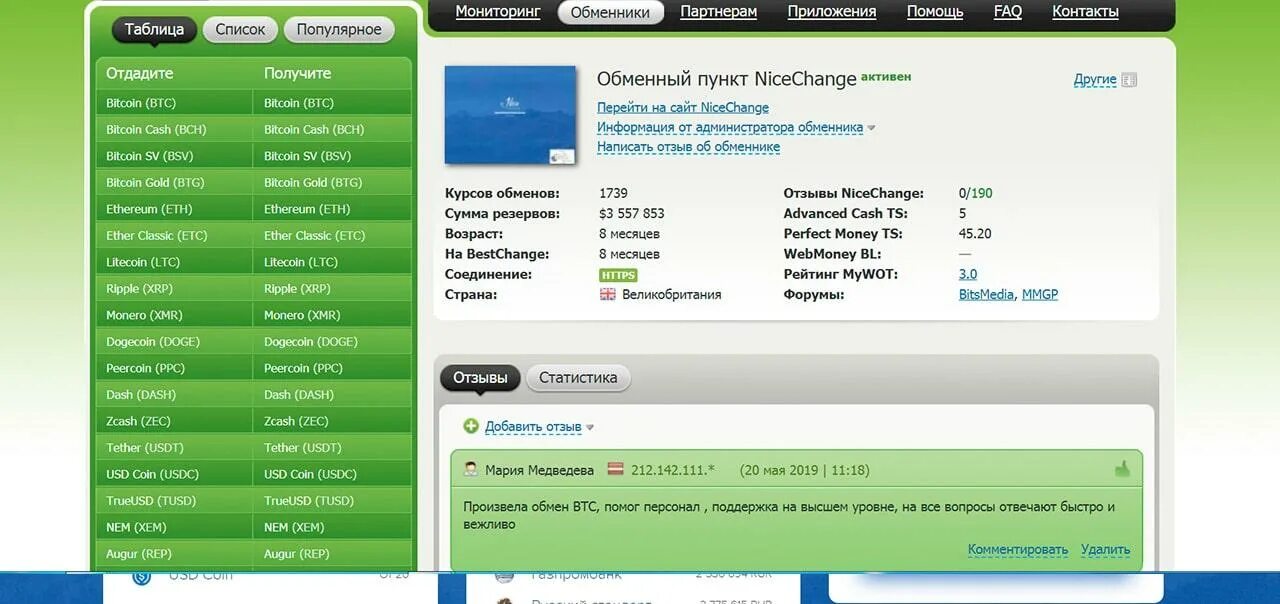This screenshot has height=604, width=1280.
Task: Select Augur (REP) in Отдадите column
Action: click(174, 553)
